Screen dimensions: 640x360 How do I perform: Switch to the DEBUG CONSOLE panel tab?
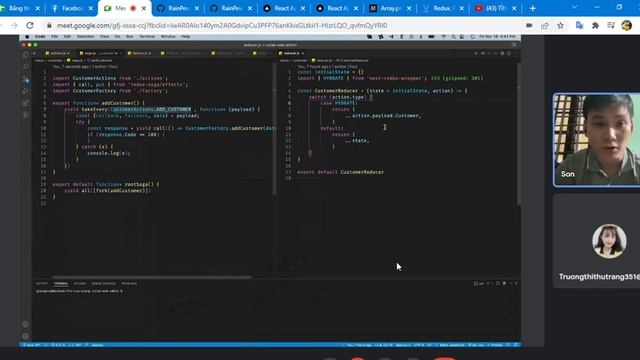(x=103, y=283)
